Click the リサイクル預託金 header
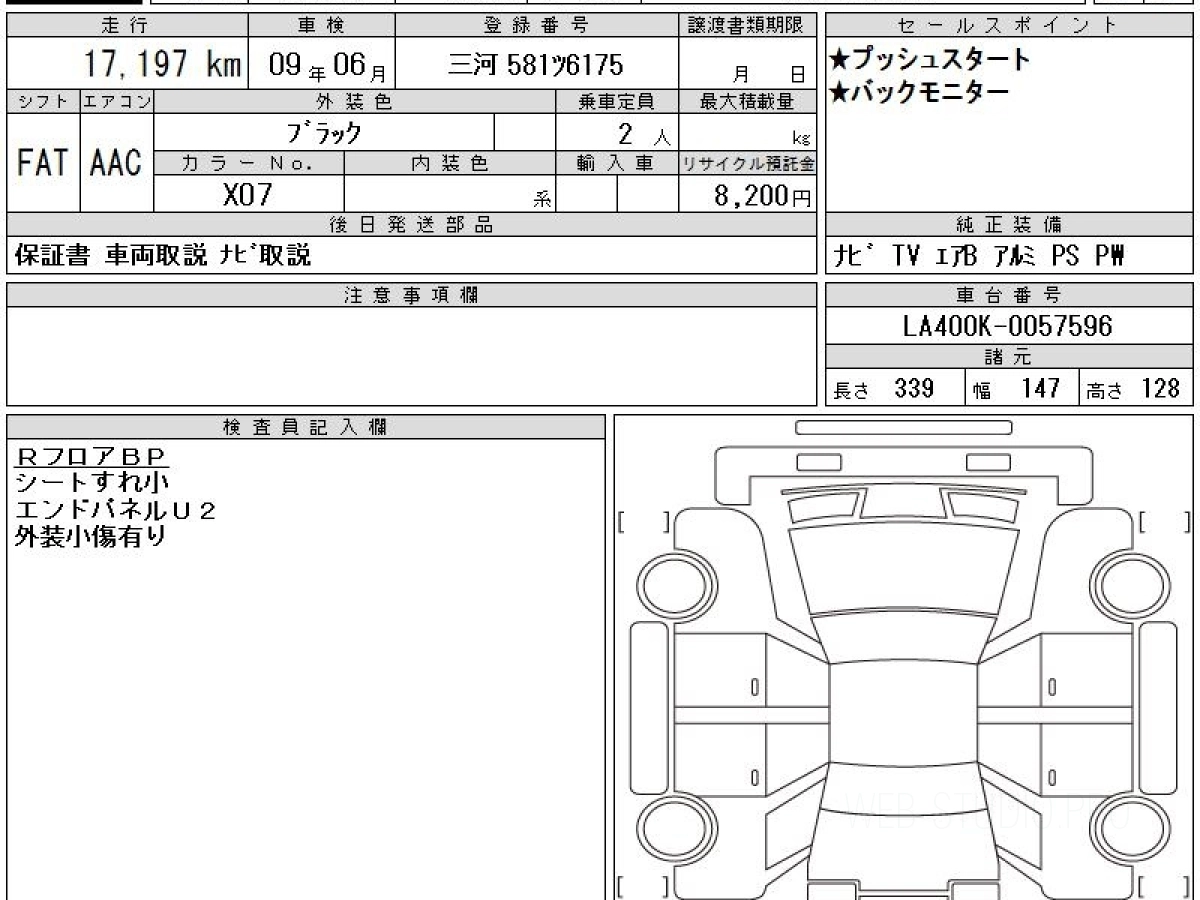Screen dimensions: 1200x900 tap(747, 163)
